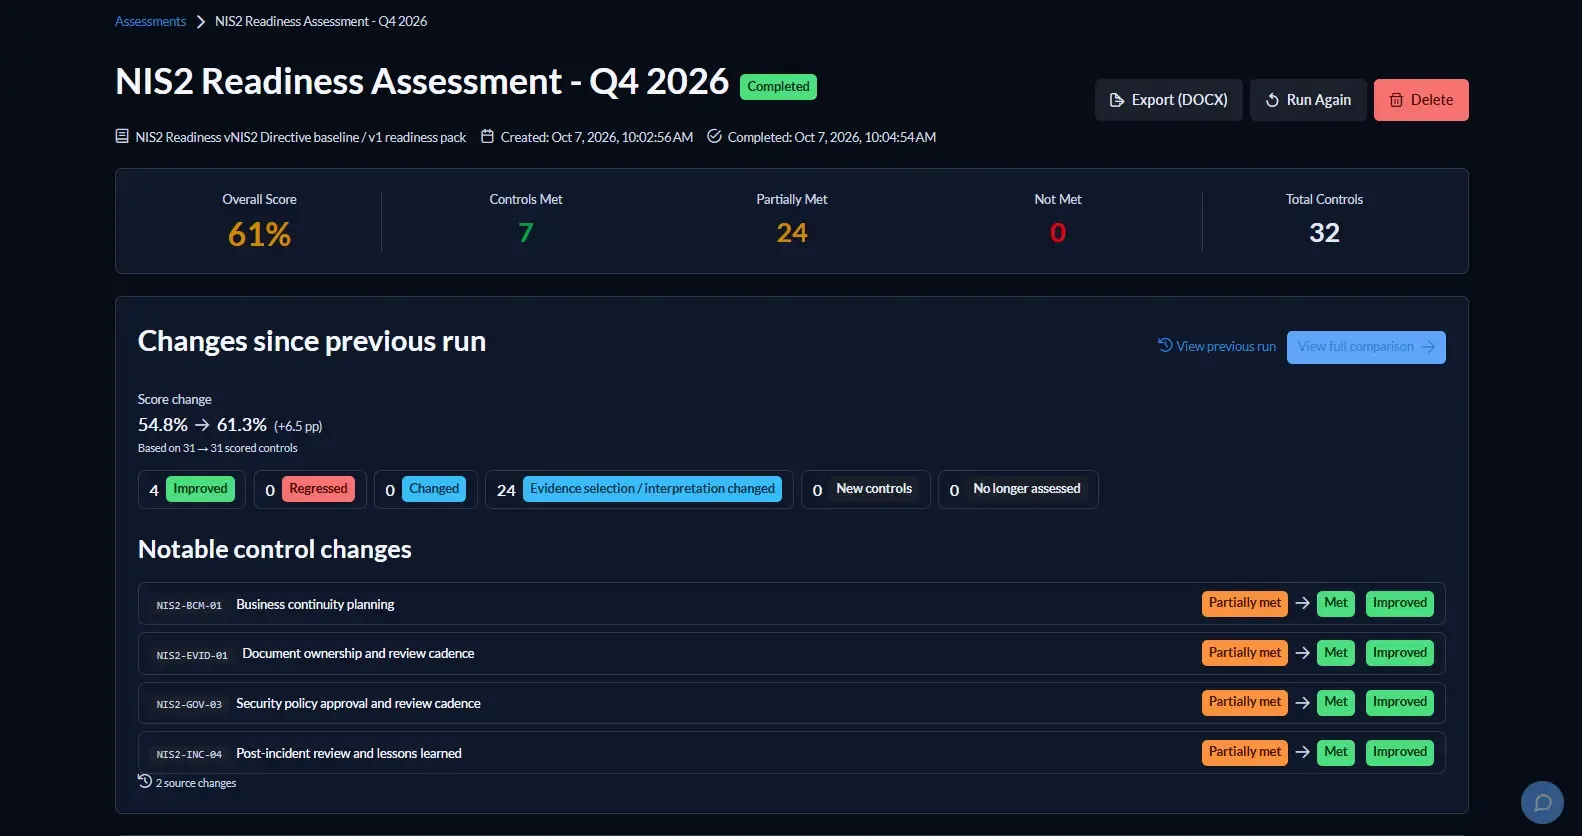Click the 54.8% → 61.3% score change value
The image size is (1582, 836).
point(202,425)
